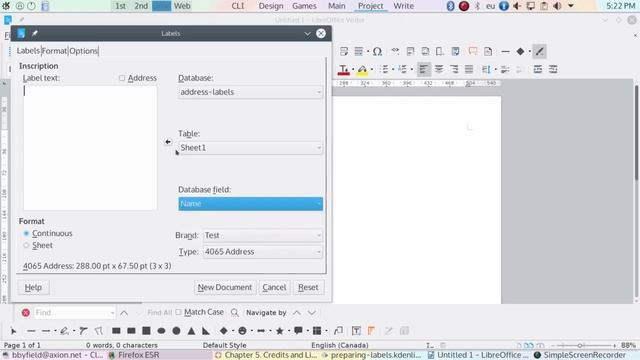Open the Table dropdown showing Sheet1
Viewport: 640px width, 360px height.
[x=251, y=148]
